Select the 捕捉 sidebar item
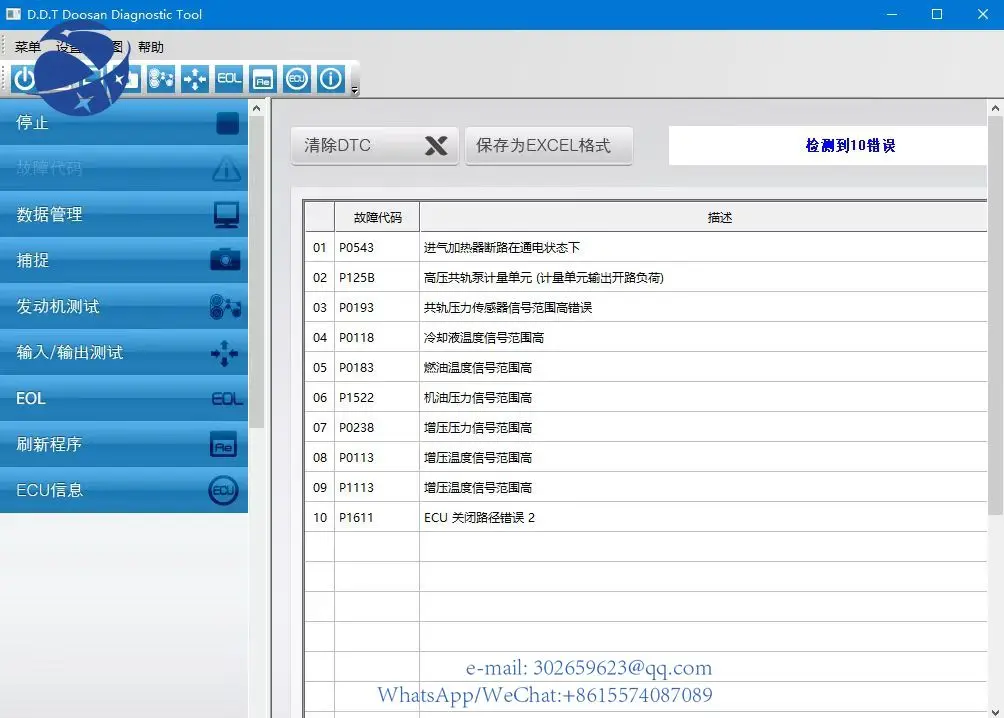The image size is (1004, 718). coord(124,261)
